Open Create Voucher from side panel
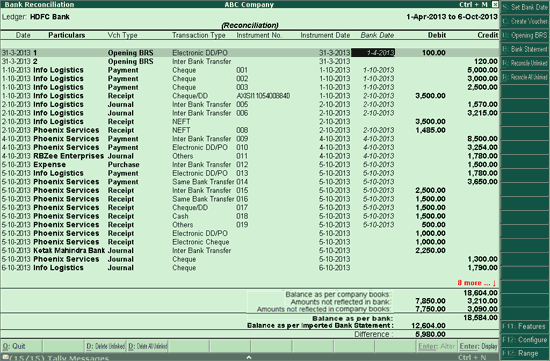The width and height of the screenshot is (550, 361). tap(525, 21)
